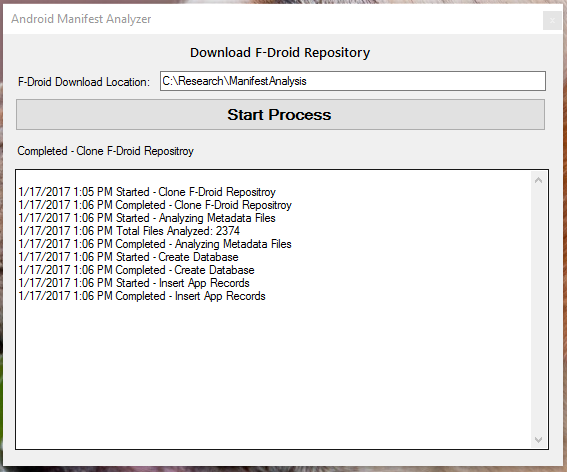The width and height of the screenshot is (567, 472).
Task: Select log line 'Completed - Analyzing Metadata Files'
Action: (155, 244)
